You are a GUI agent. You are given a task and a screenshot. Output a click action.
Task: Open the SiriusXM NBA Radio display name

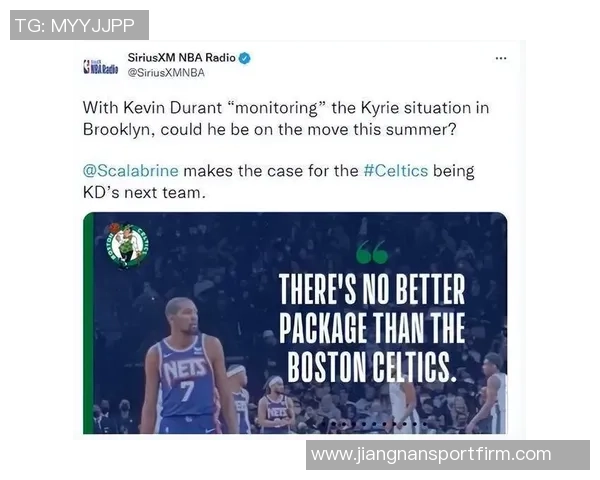point(181,58)
